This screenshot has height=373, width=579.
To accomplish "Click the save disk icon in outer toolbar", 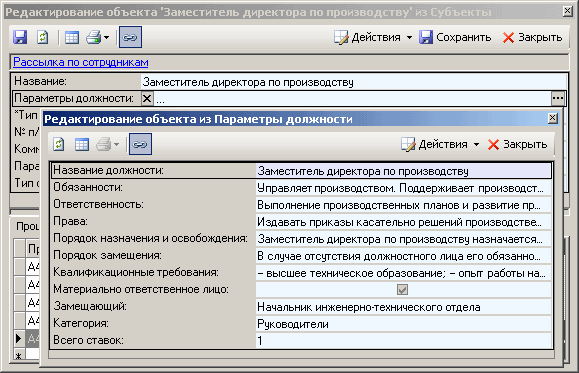I will tap(20, 37).
